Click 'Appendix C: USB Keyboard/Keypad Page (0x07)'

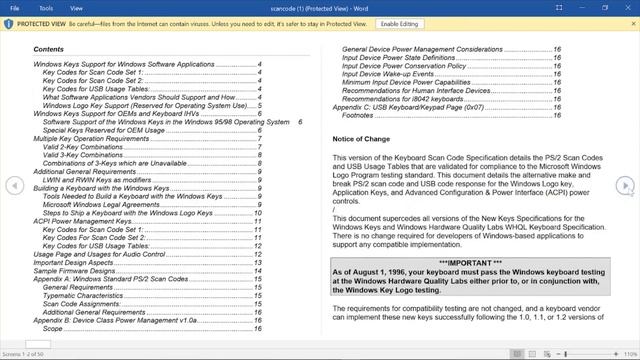[x=447, y=107]
